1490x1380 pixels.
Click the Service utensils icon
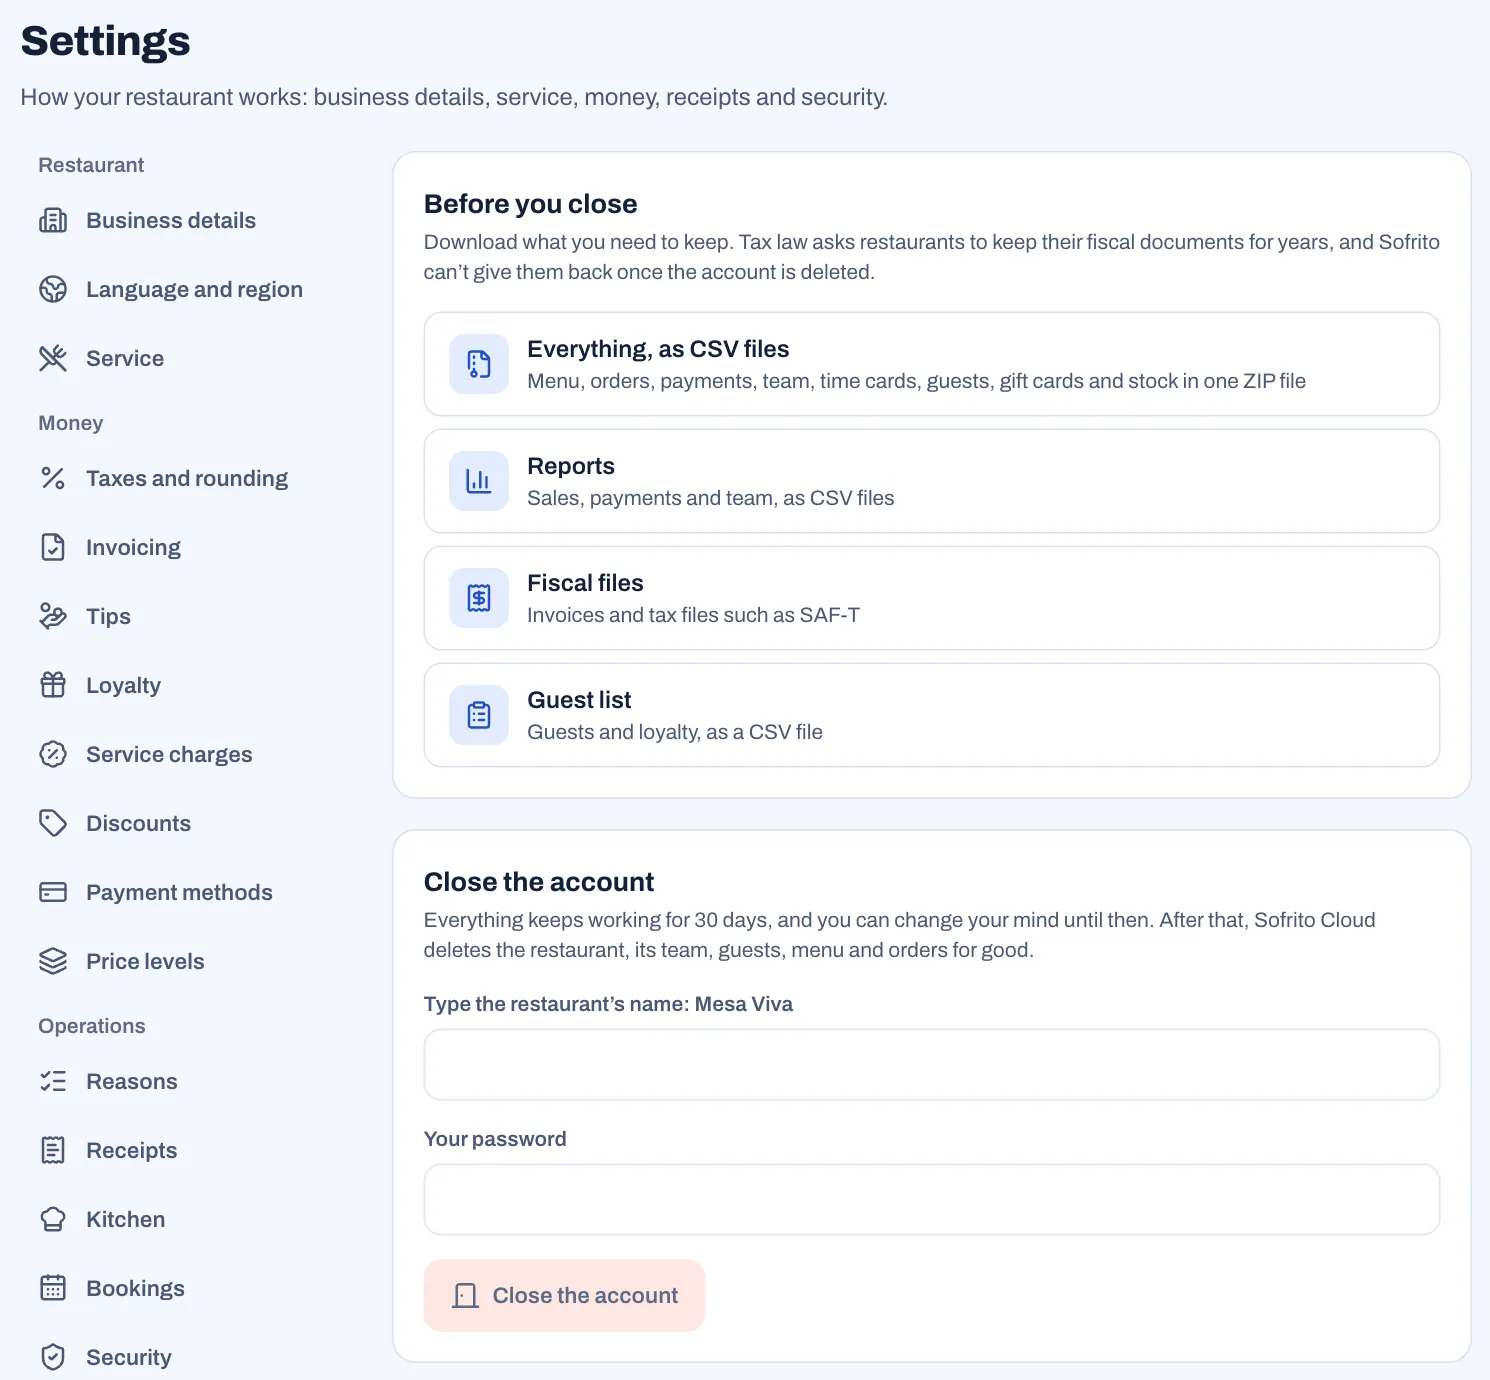(53, 359)
